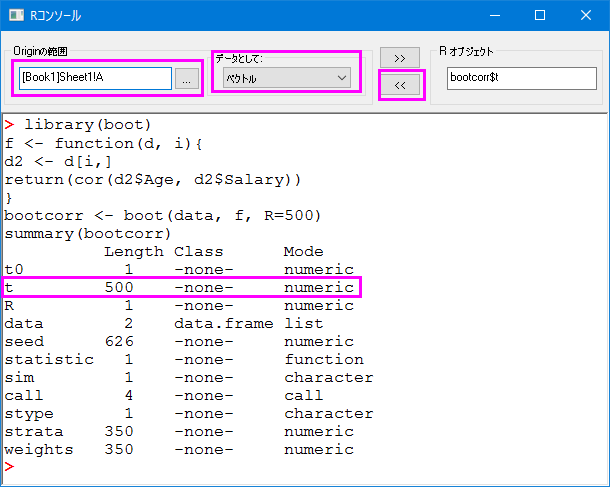Click the 'library(boot)' command line
Screen dimensions: 610x487
pos(88,125)
